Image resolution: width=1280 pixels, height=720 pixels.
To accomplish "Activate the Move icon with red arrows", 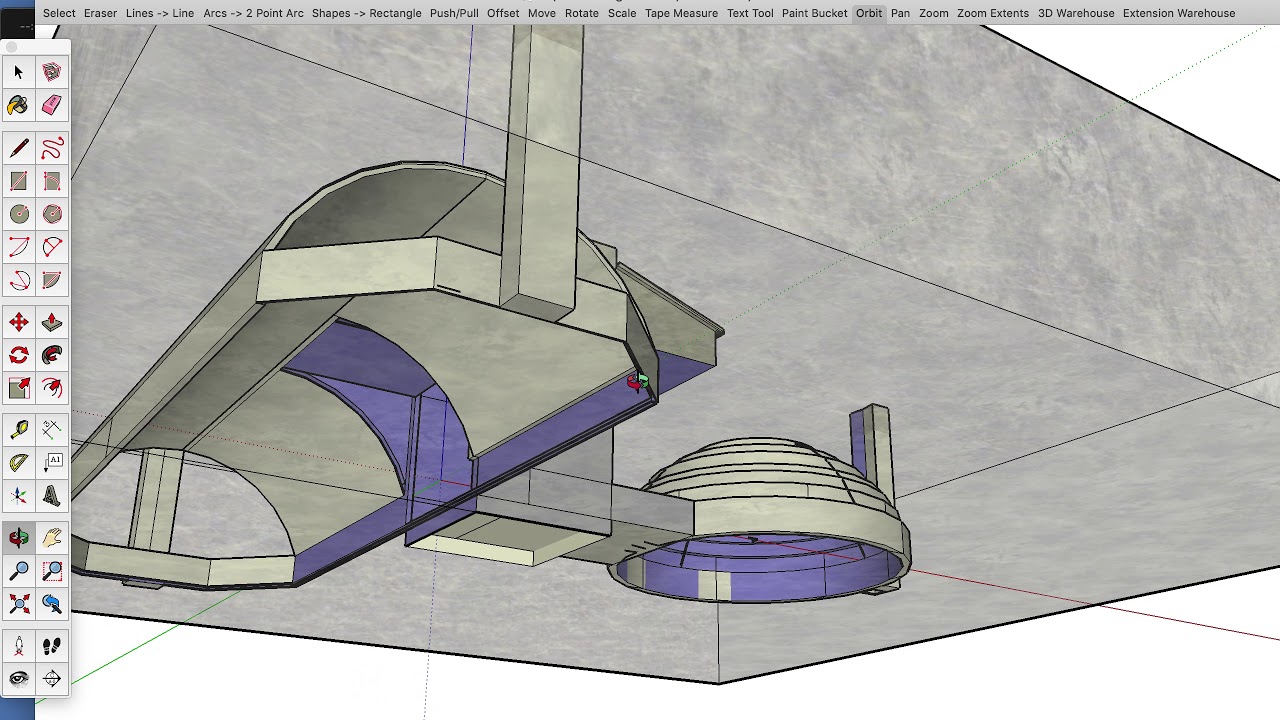I will click(x=19, y=322).
